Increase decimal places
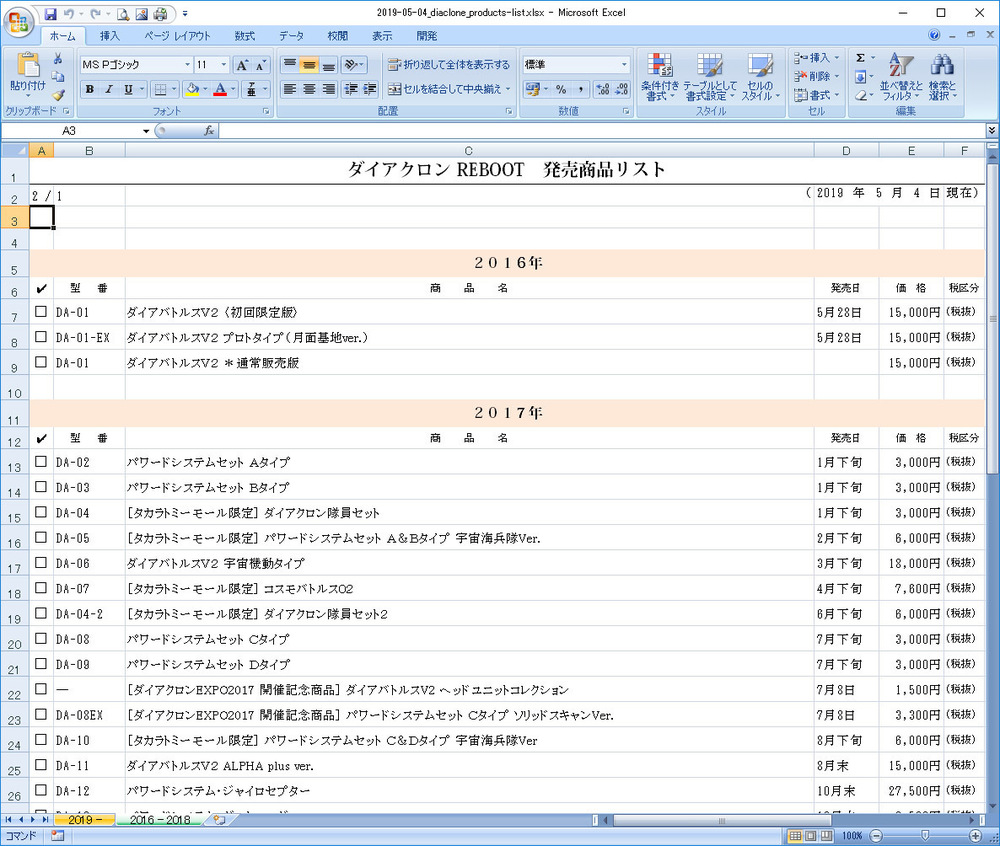This screenshot has width=1000, height=846. click(x=602, y=89)
